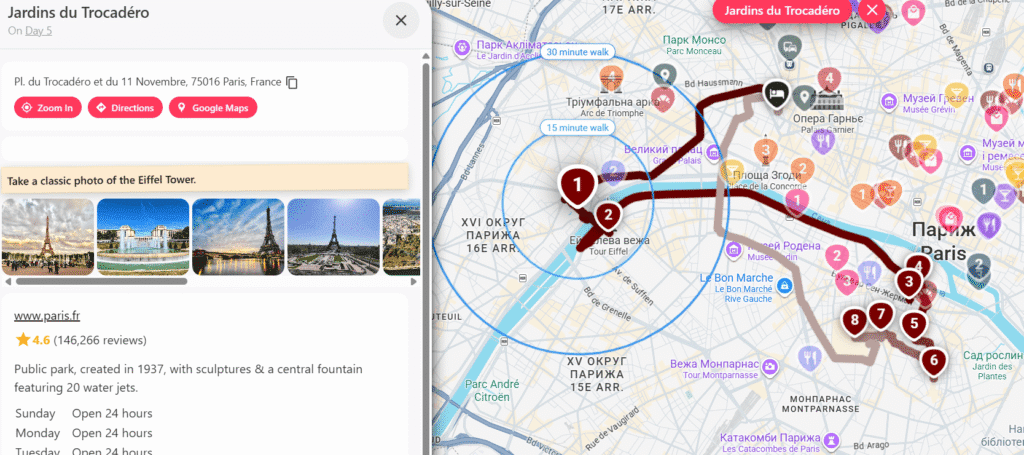The height and width of the screenshot is (455, 1024).
Task: Click the photo strip horizontal scrollbar thumb
Action: pos(101,282)
